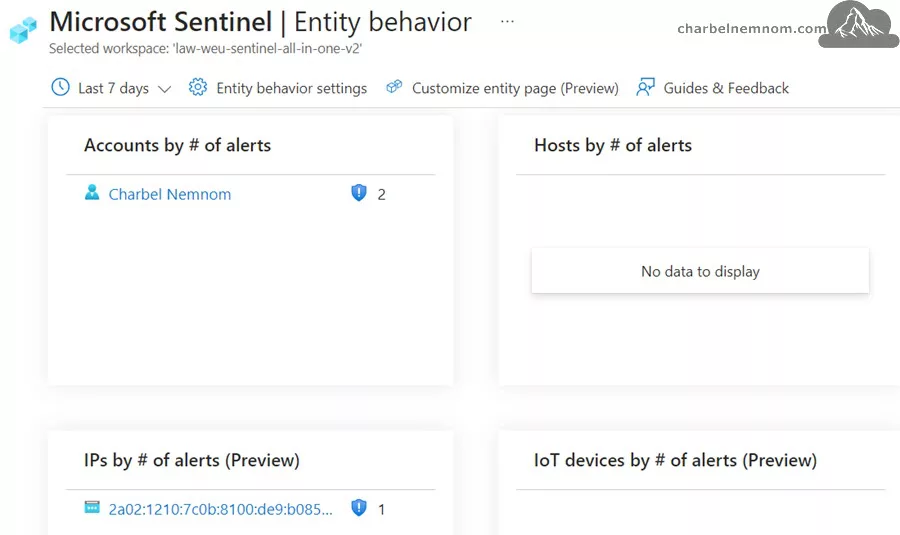Click the alert shield icon in the IP row
This screenshot has width=900, height=535.
[x=359, y=507]
